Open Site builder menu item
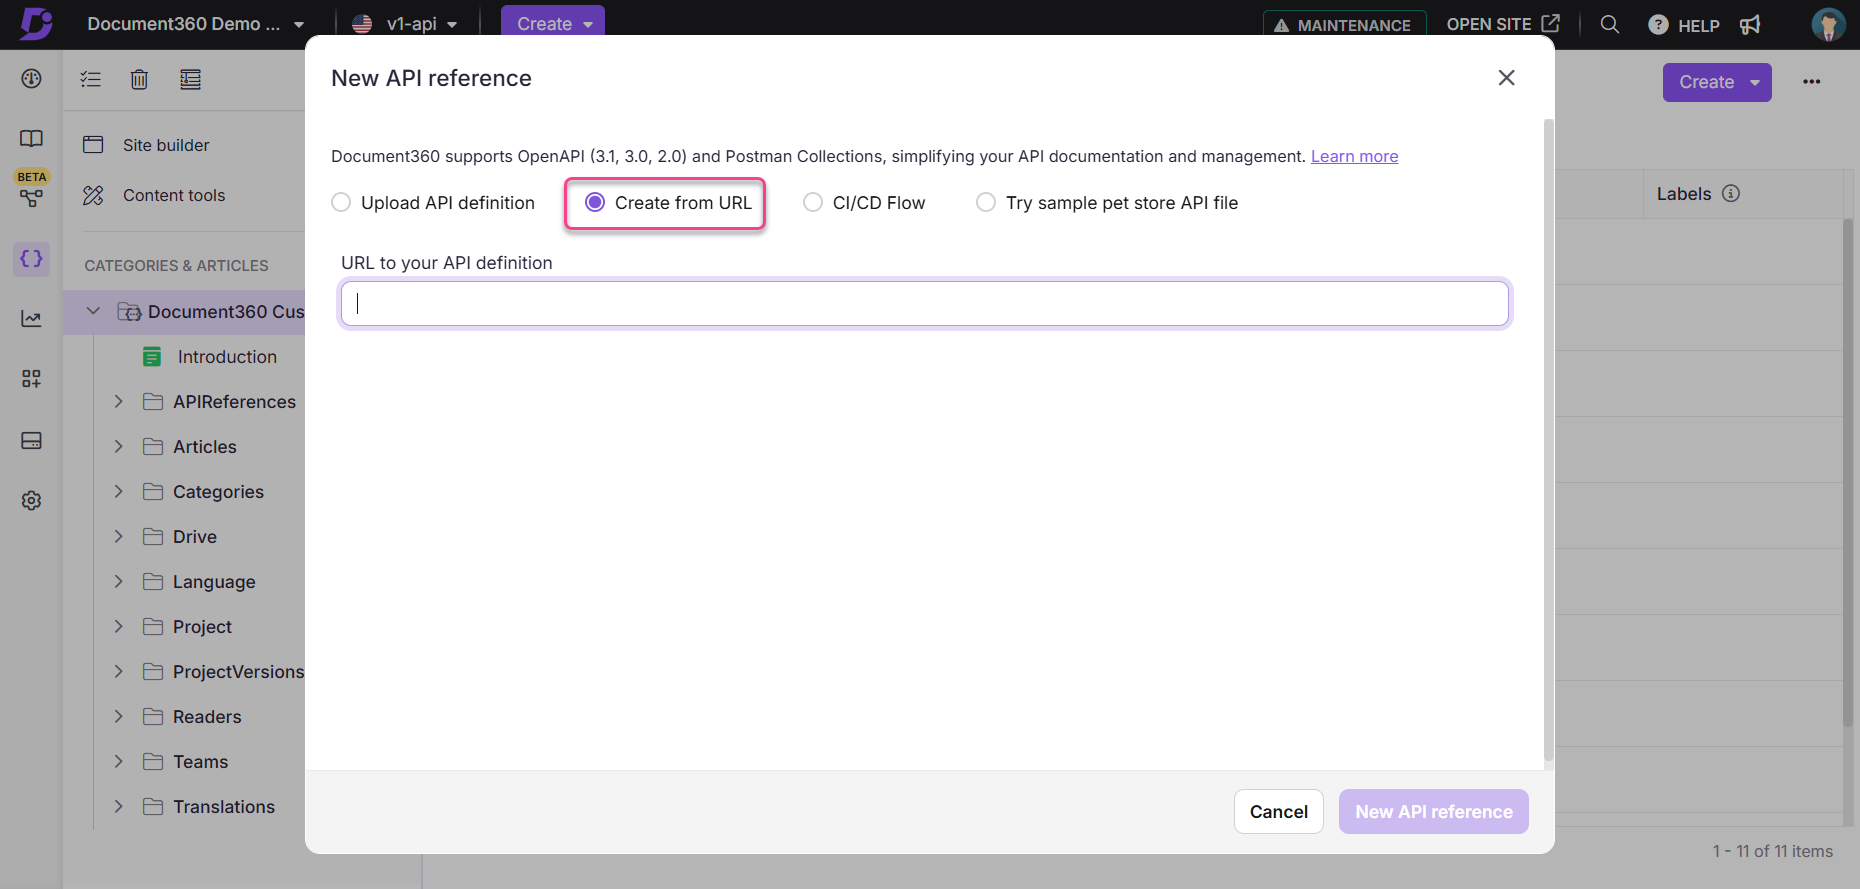This screenshot has height=889, width=1860. [166, 145]
